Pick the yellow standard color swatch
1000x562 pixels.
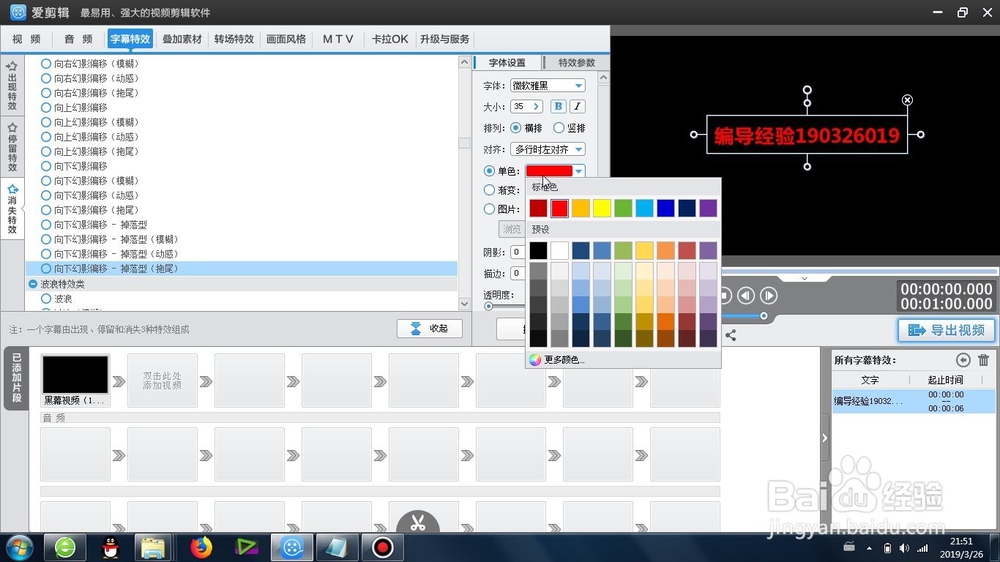coord(602,208)
